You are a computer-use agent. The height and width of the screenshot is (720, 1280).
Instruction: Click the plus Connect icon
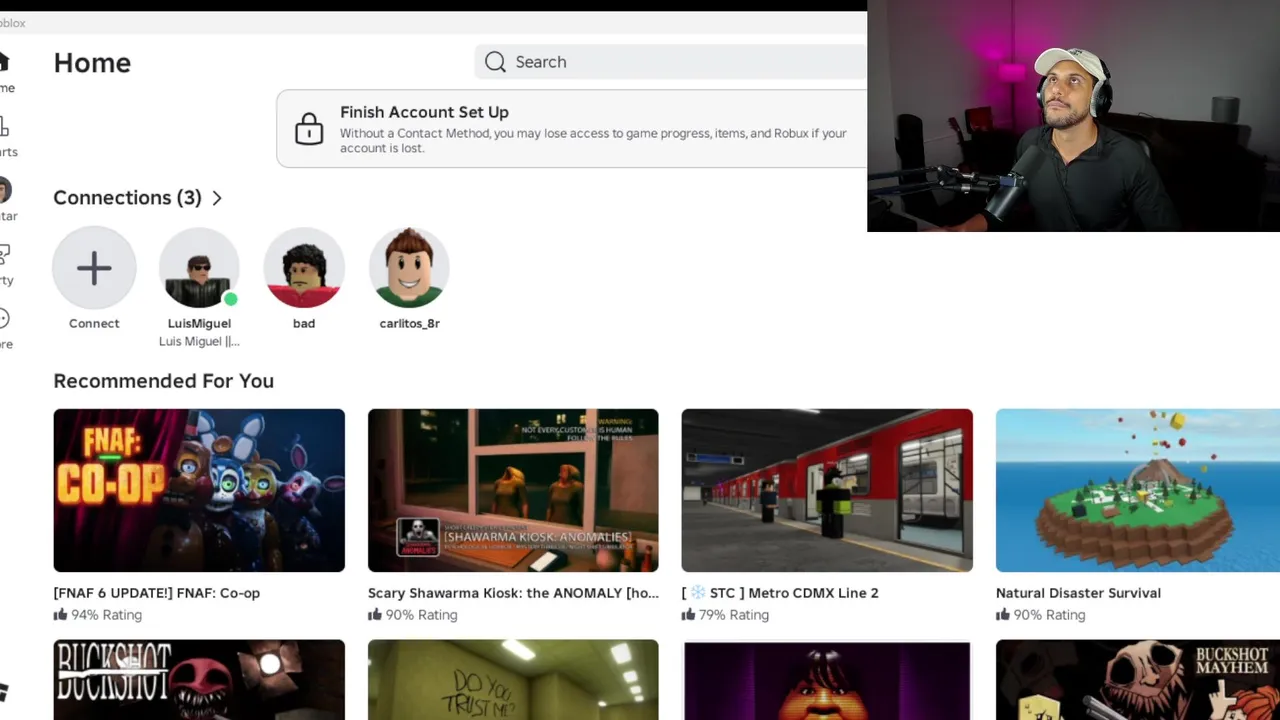94,268
